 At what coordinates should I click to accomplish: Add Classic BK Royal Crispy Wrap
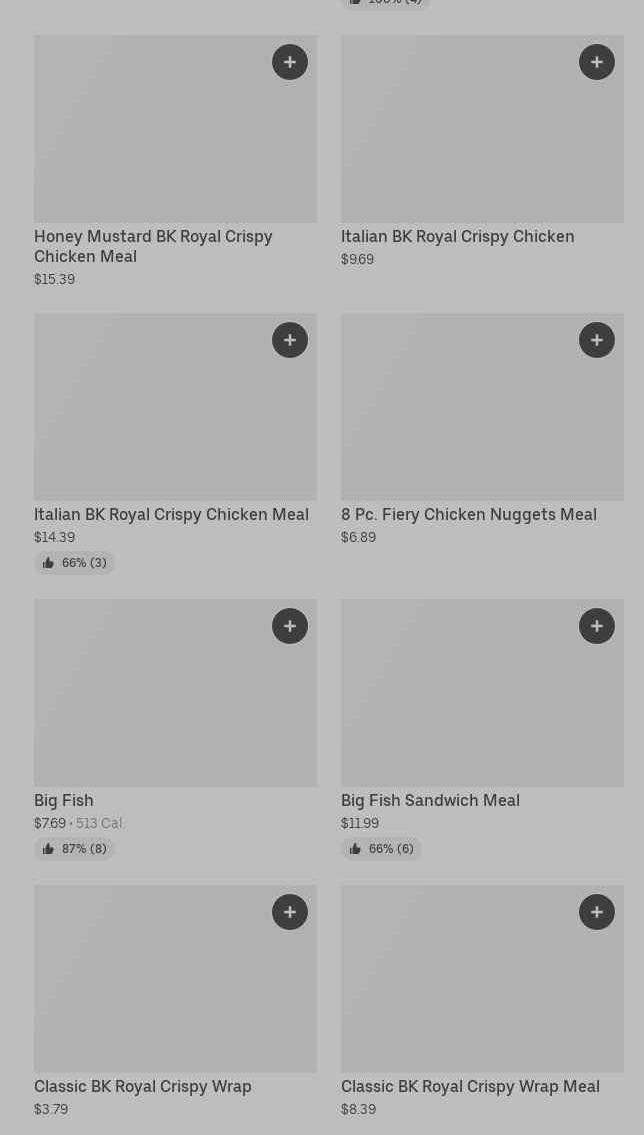290,912
